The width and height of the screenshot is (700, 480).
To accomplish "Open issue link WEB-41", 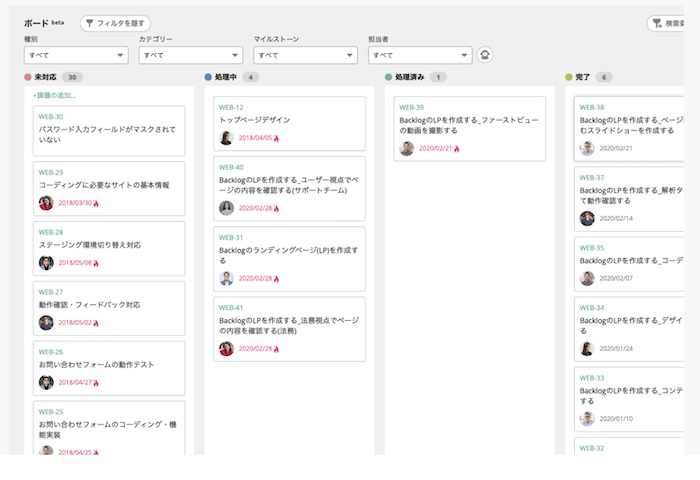I will (231, 307).
